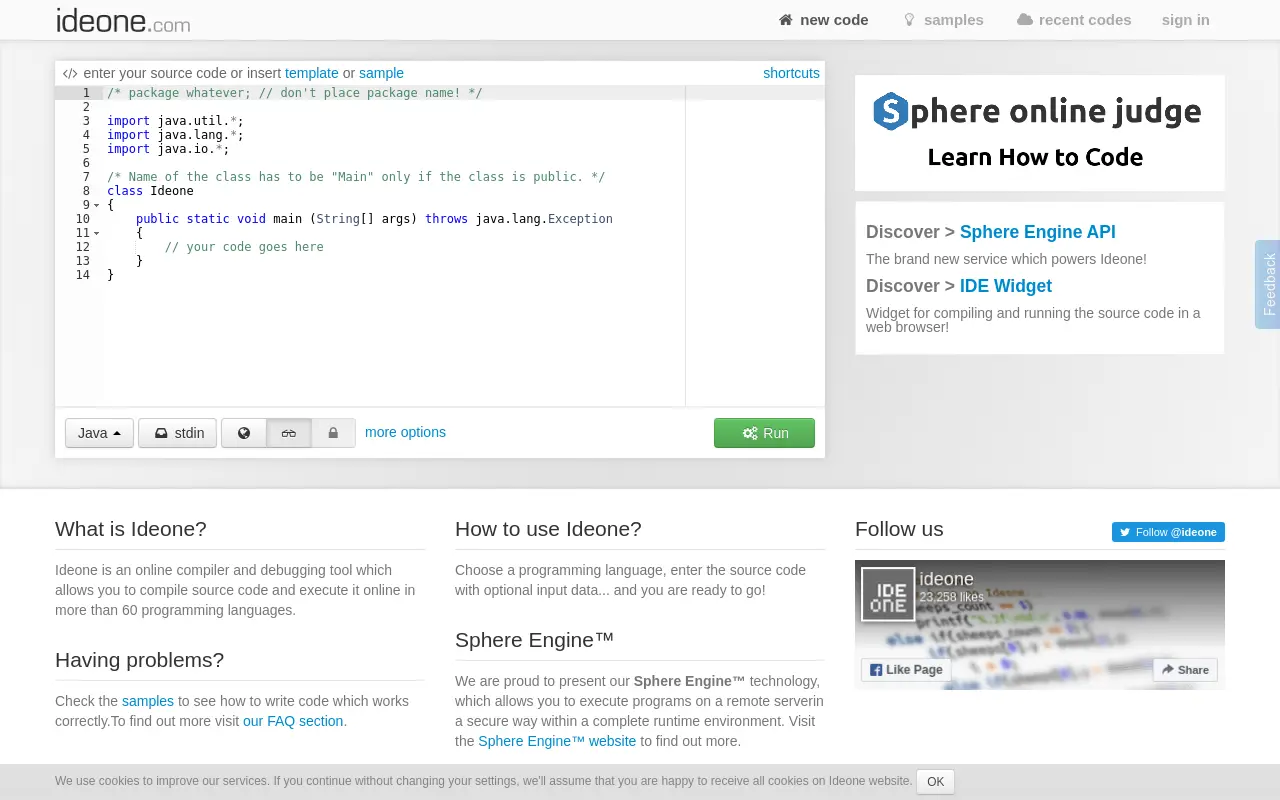1280x800 pixels.
Task: Follow @ideone on Twitter
Action: (1168, 532)
